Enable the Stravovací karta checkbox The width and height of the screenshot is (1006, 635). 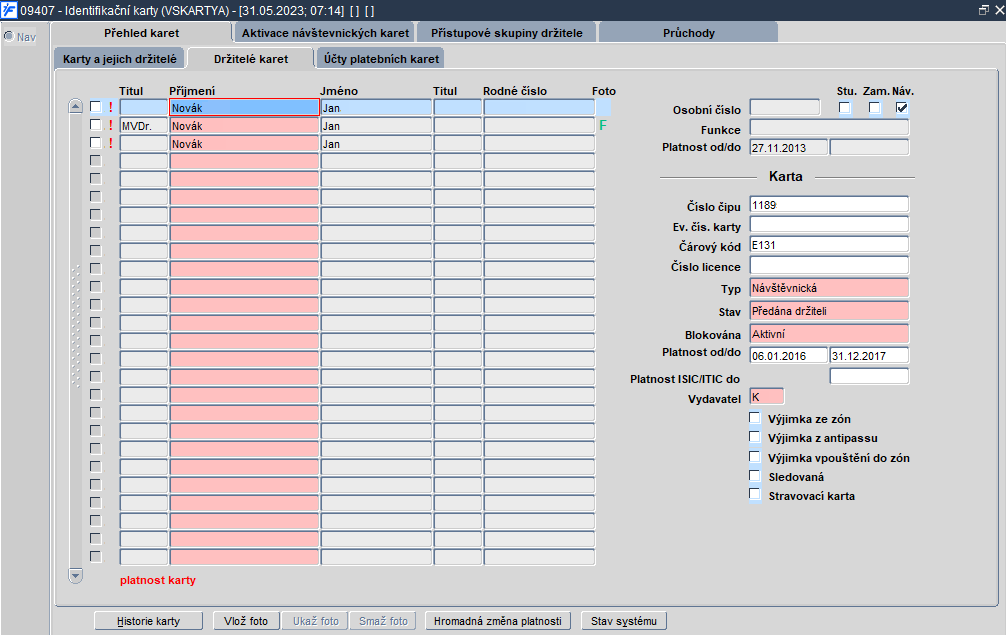(754, 495)
